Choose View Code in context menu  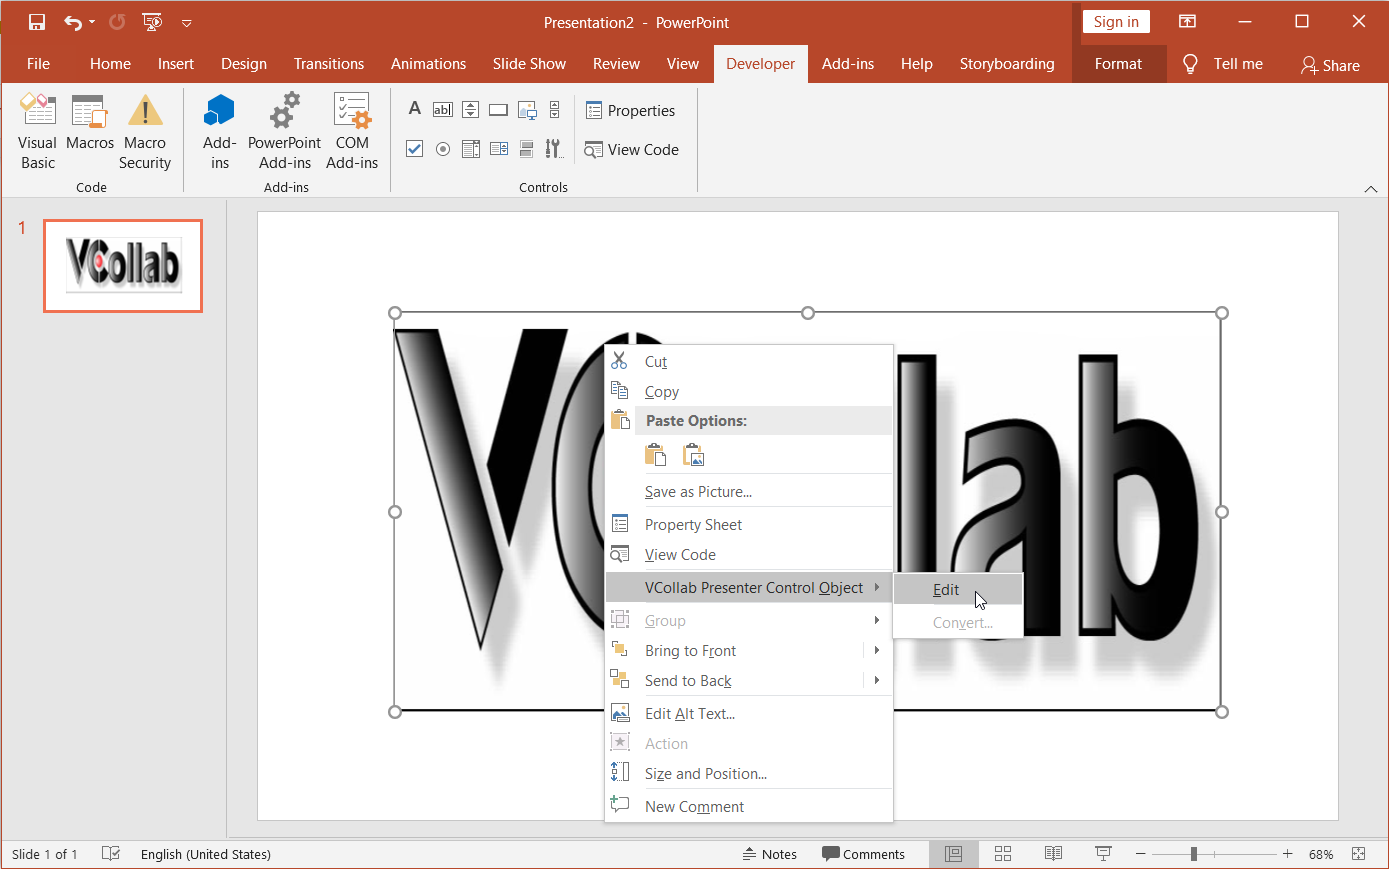coord(749,554)
